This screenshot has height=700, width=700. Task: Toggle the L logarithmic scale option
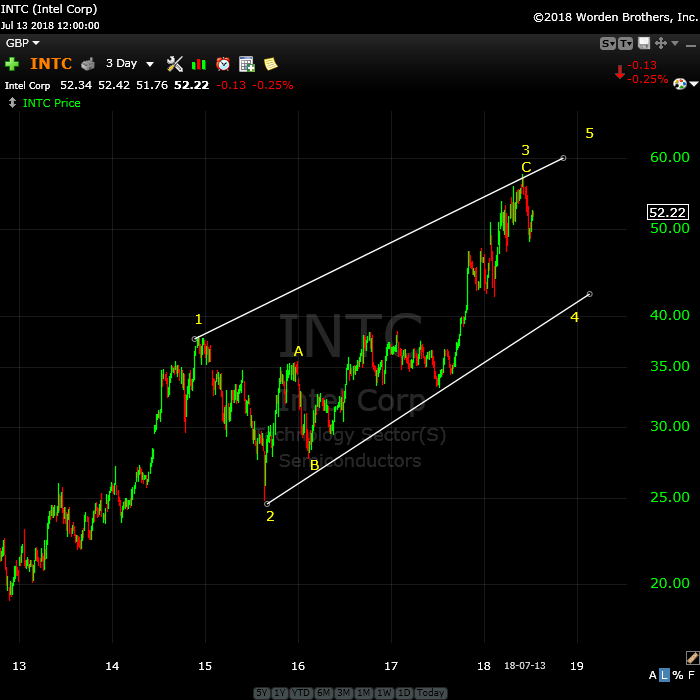click(x=665, y=675)
